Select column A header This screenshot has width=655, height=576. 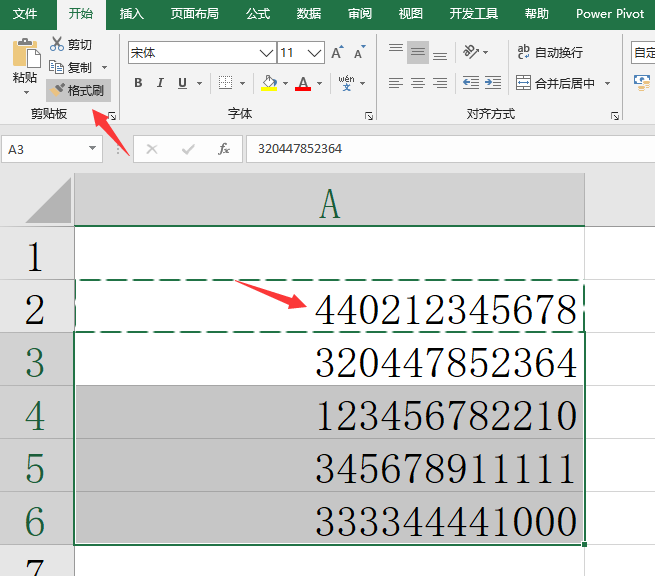(330, 200)
